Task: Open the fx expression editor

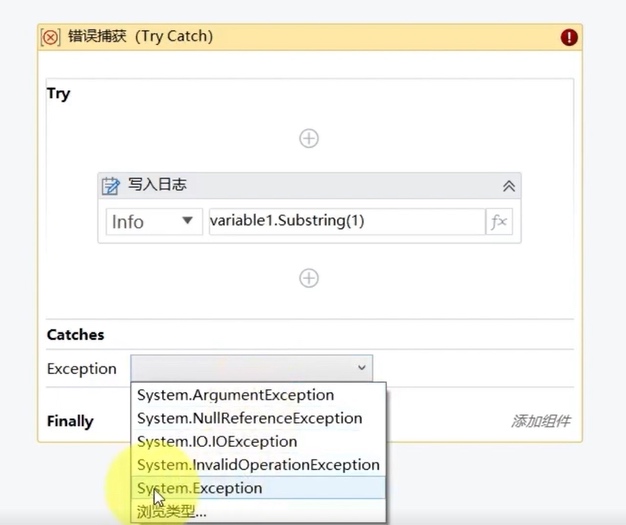Action: coord(498,222)
